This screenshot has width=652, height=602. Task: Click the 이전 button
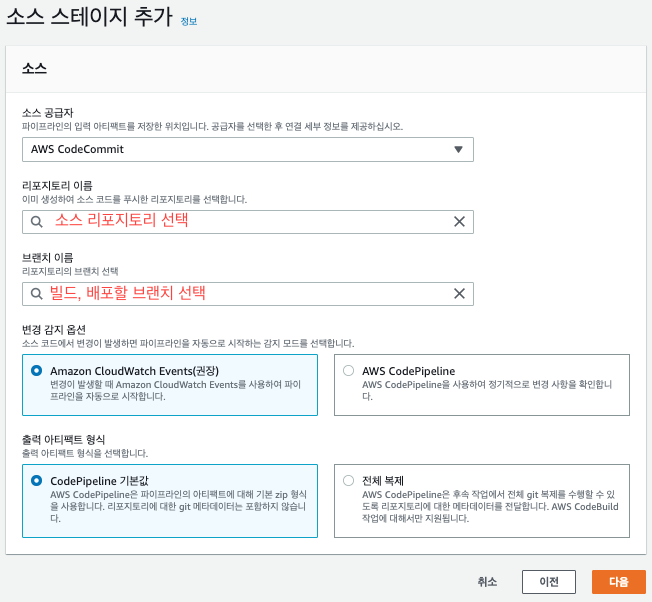[548, 582]
